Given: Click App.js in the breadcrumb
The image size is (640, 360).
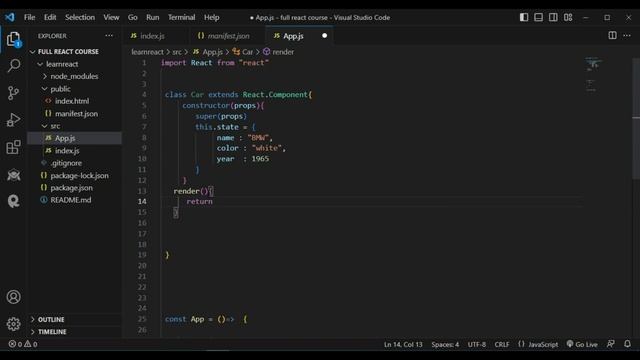Looking at the screenshot, I should 208,52.
